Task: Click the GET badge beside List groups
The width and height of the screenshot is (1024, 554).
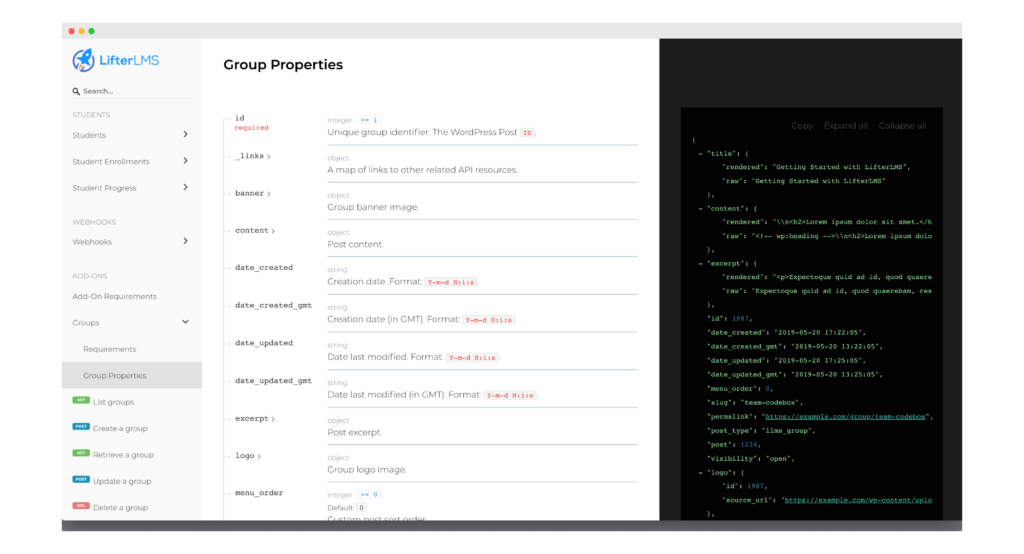Action: tap(81, 400)
